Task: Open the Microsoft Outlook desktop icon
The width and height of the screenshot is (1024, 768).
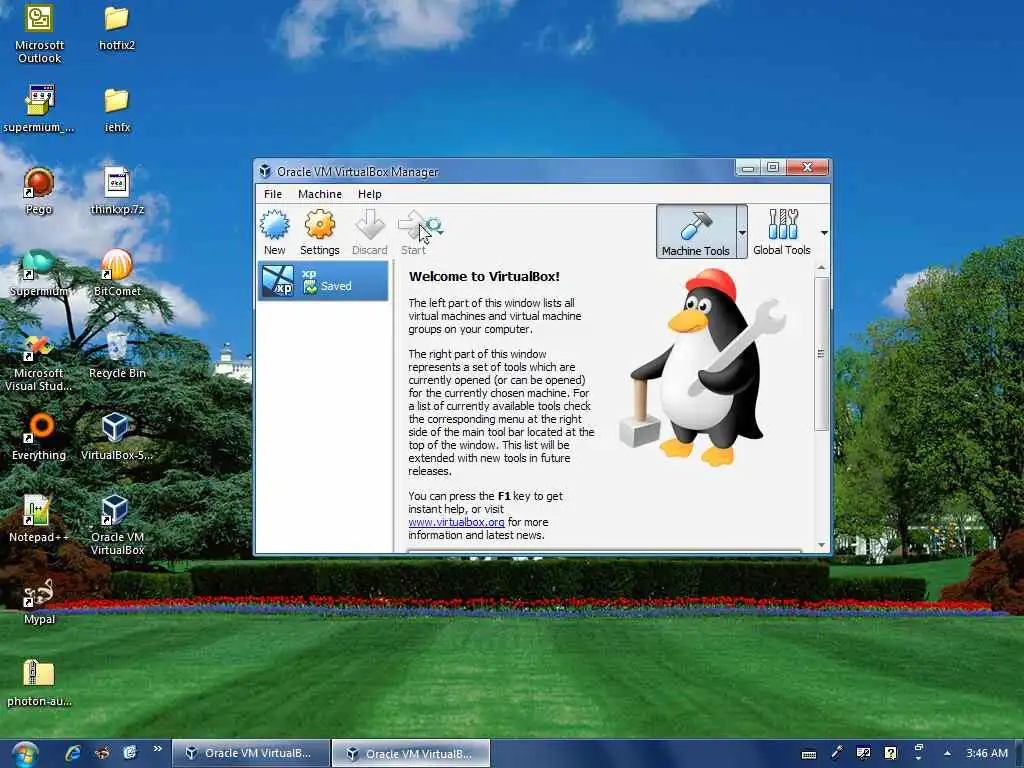Action: coord(39,34)
